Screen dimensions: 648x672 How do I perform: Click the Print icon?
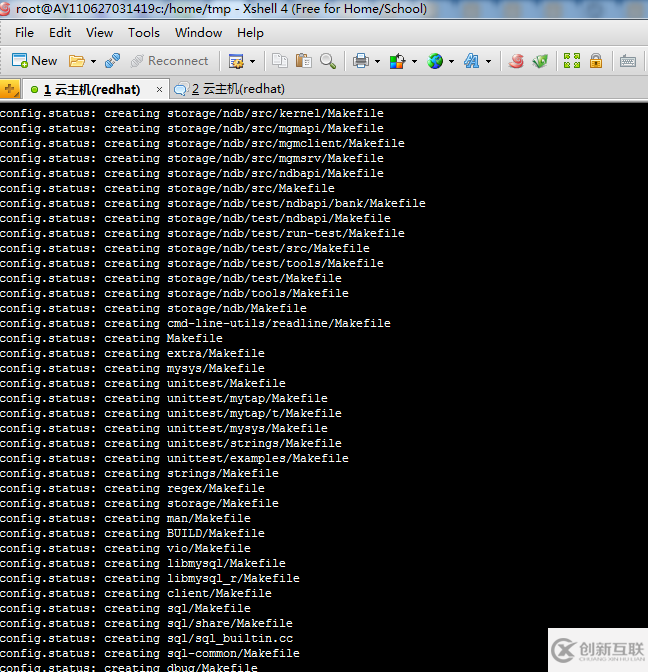361,61
